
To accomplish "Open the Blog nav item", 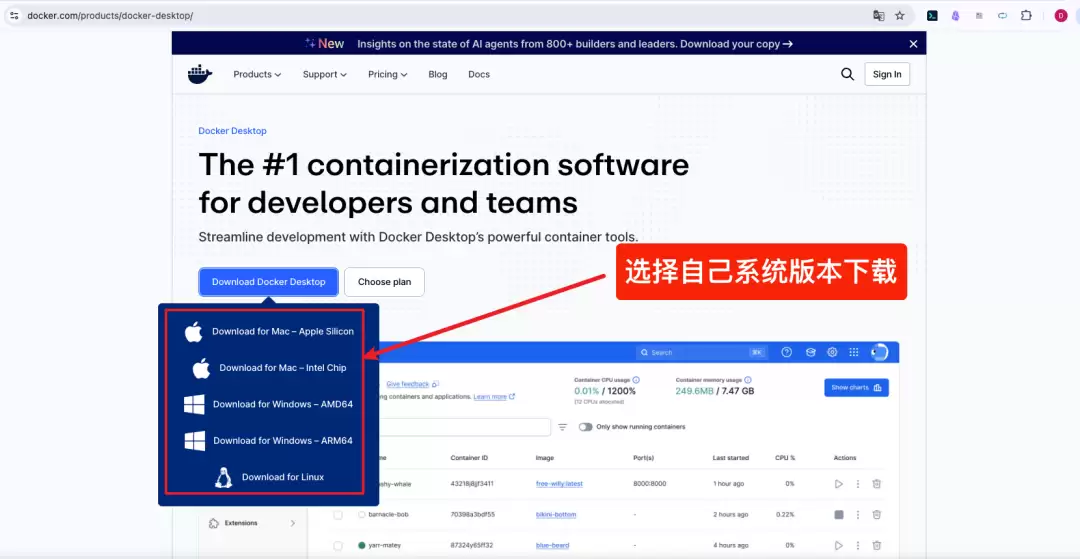I will click(438, 74).
